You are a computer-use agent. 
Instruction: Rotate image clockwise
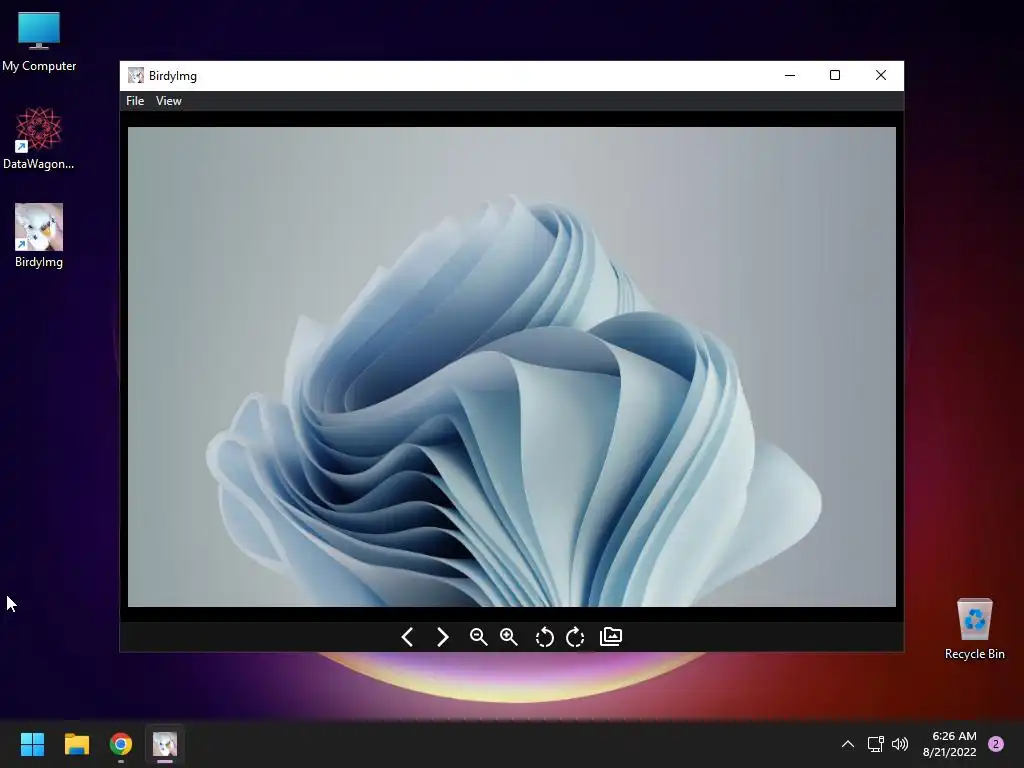[x=575, y=637]
